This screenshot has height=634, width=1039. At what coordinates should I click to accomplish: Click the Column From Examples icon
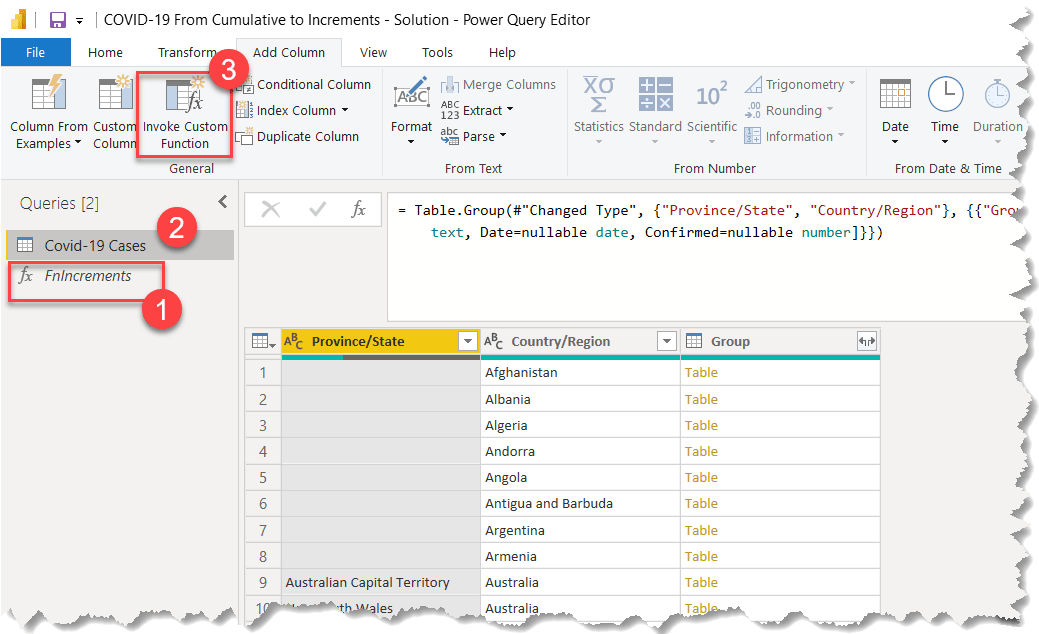(x=48, y=93)
